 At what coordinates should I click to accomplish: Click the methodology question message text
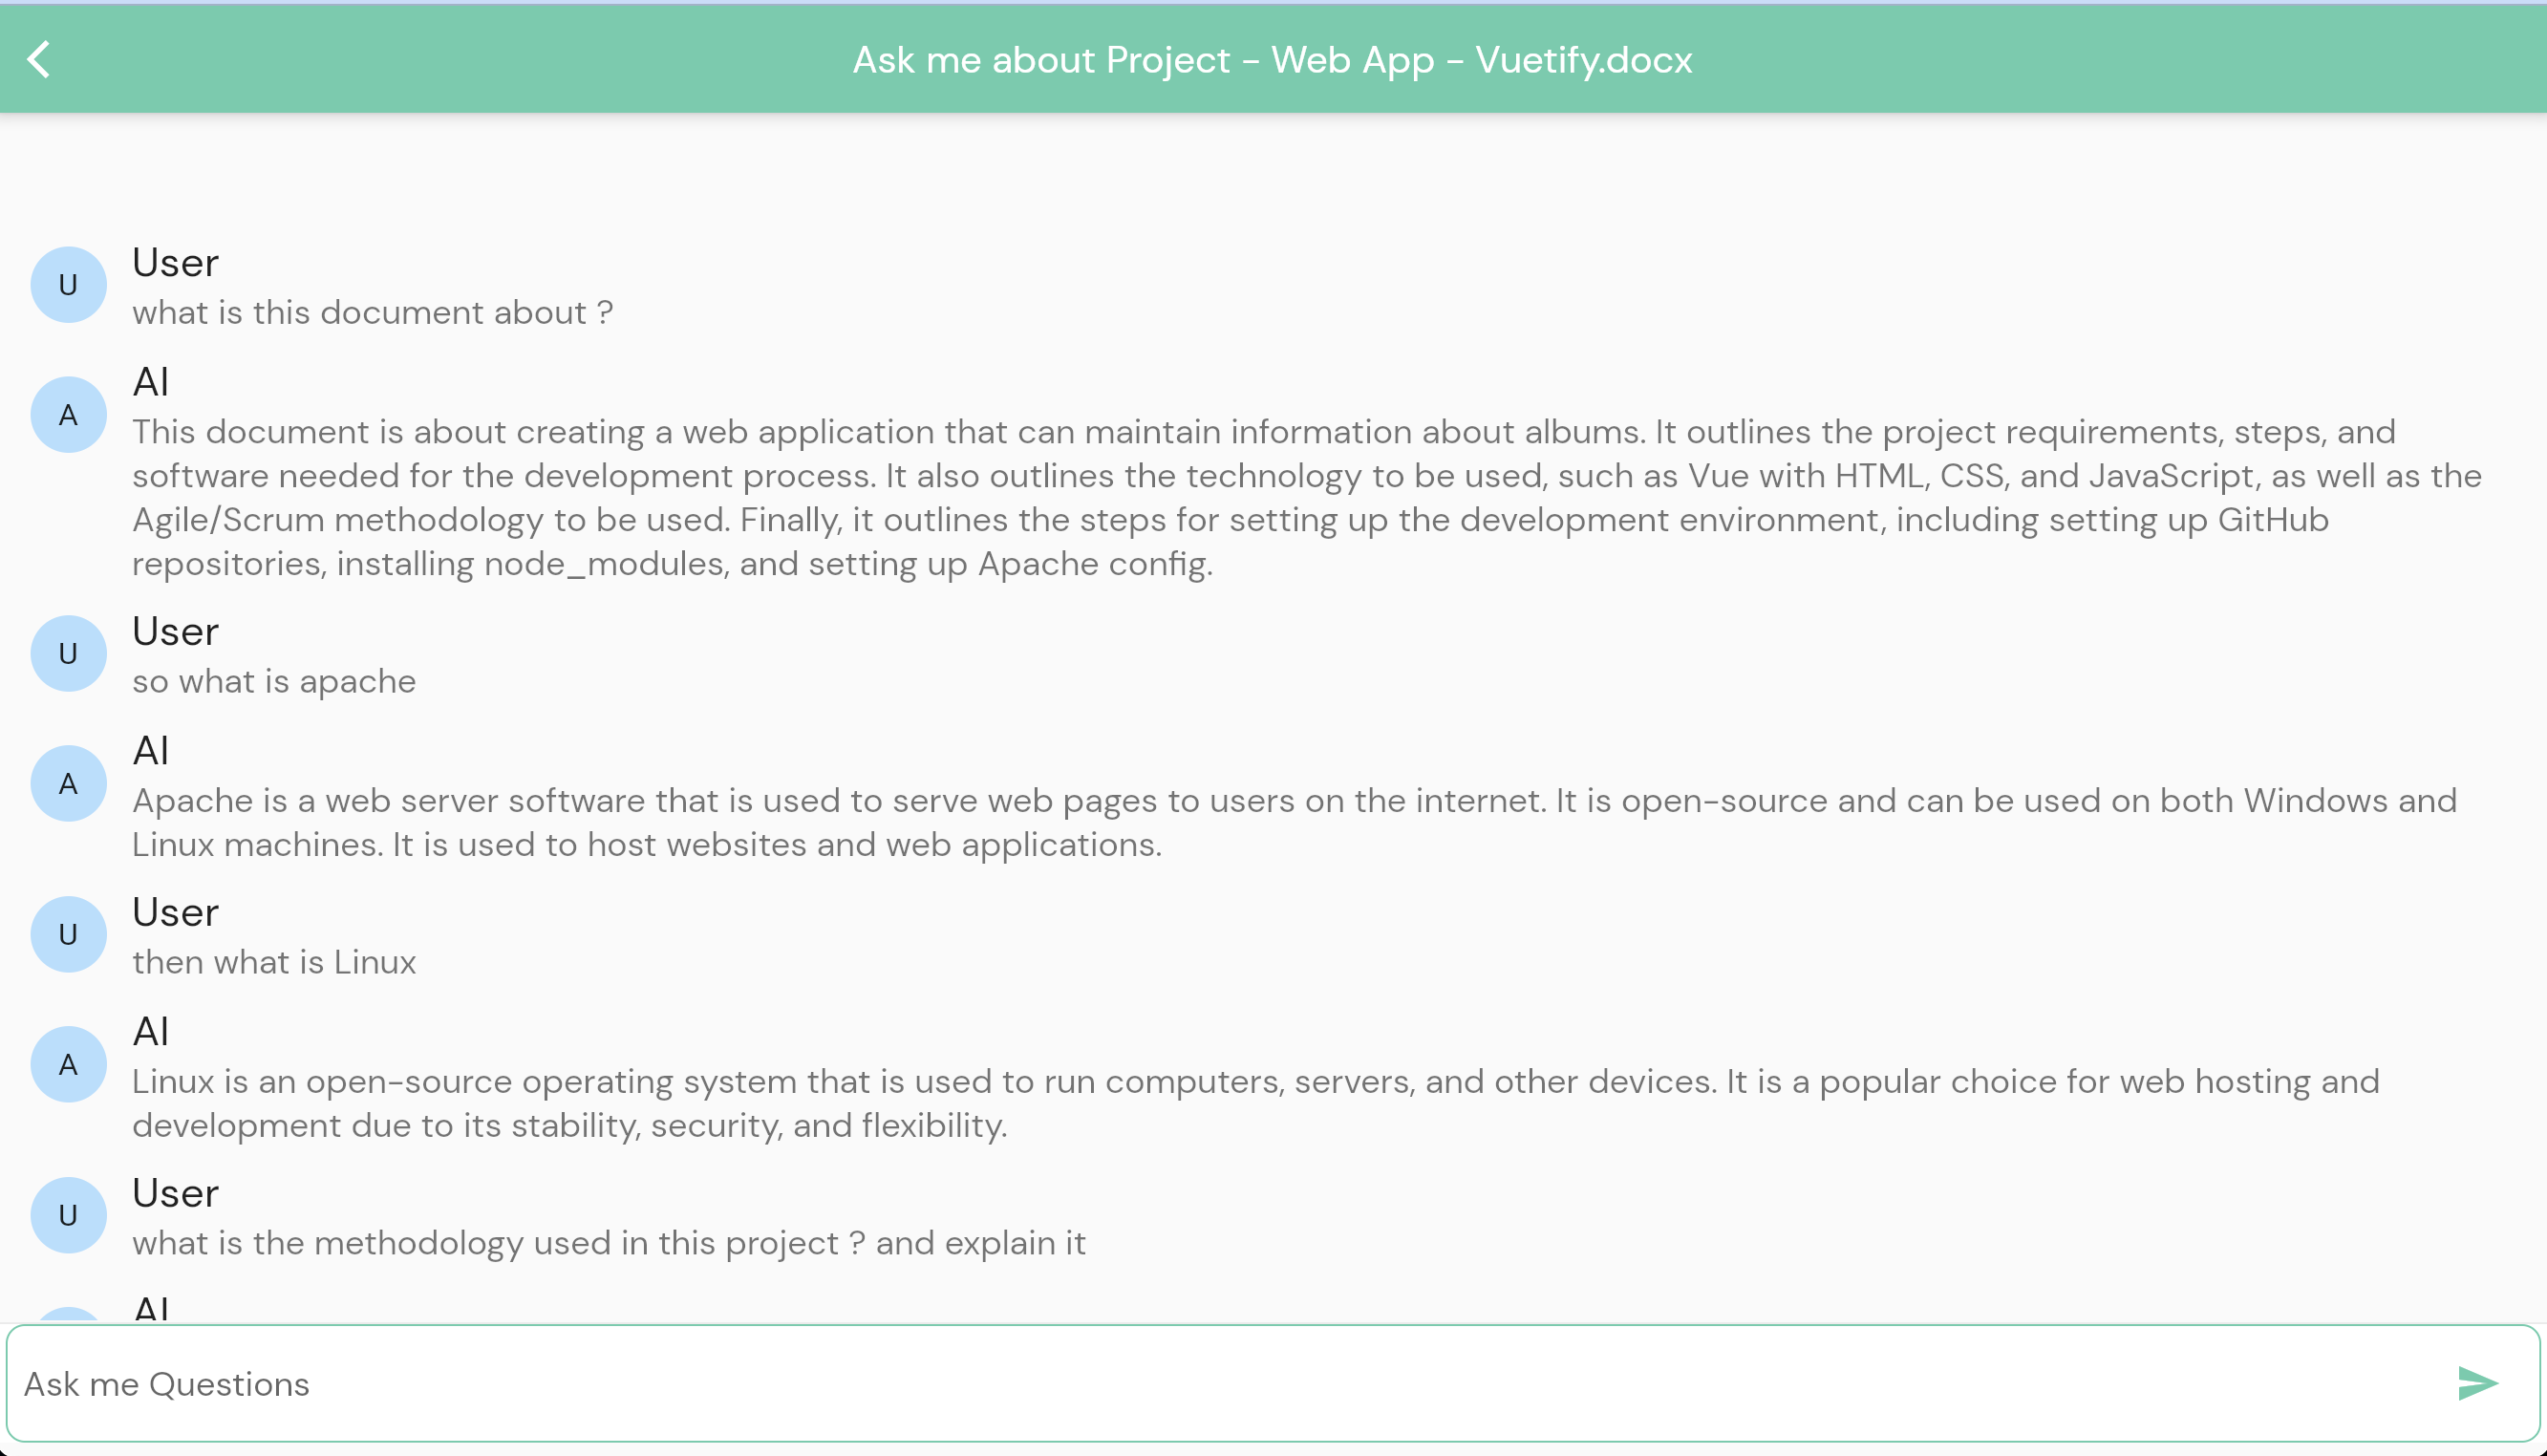click(x=609, y=1244)
